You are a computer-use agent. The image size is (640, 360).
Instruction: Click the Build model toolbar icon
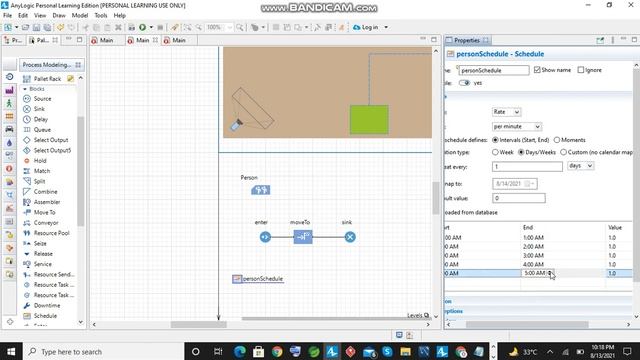click(x=131, y=27)
